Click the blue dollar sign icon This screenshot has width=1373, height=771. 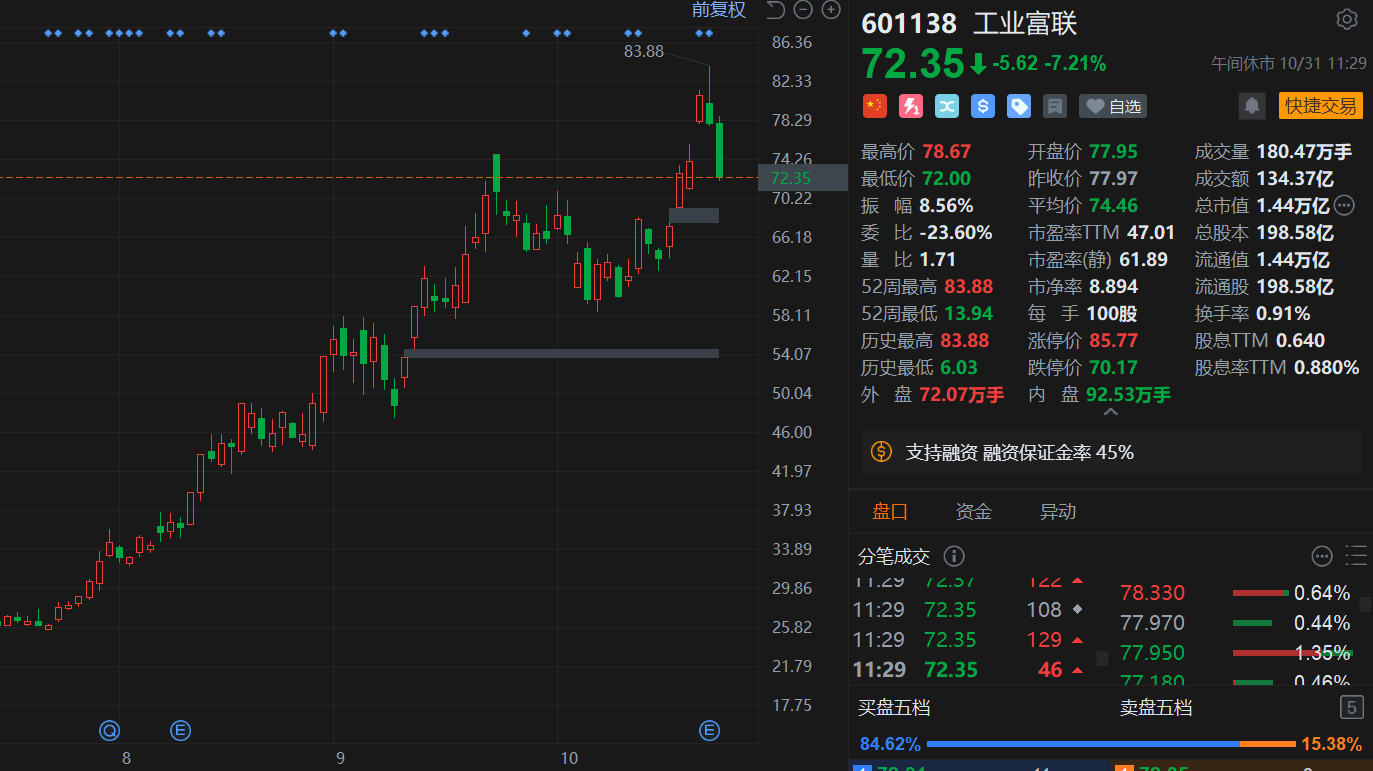[983, 106]
